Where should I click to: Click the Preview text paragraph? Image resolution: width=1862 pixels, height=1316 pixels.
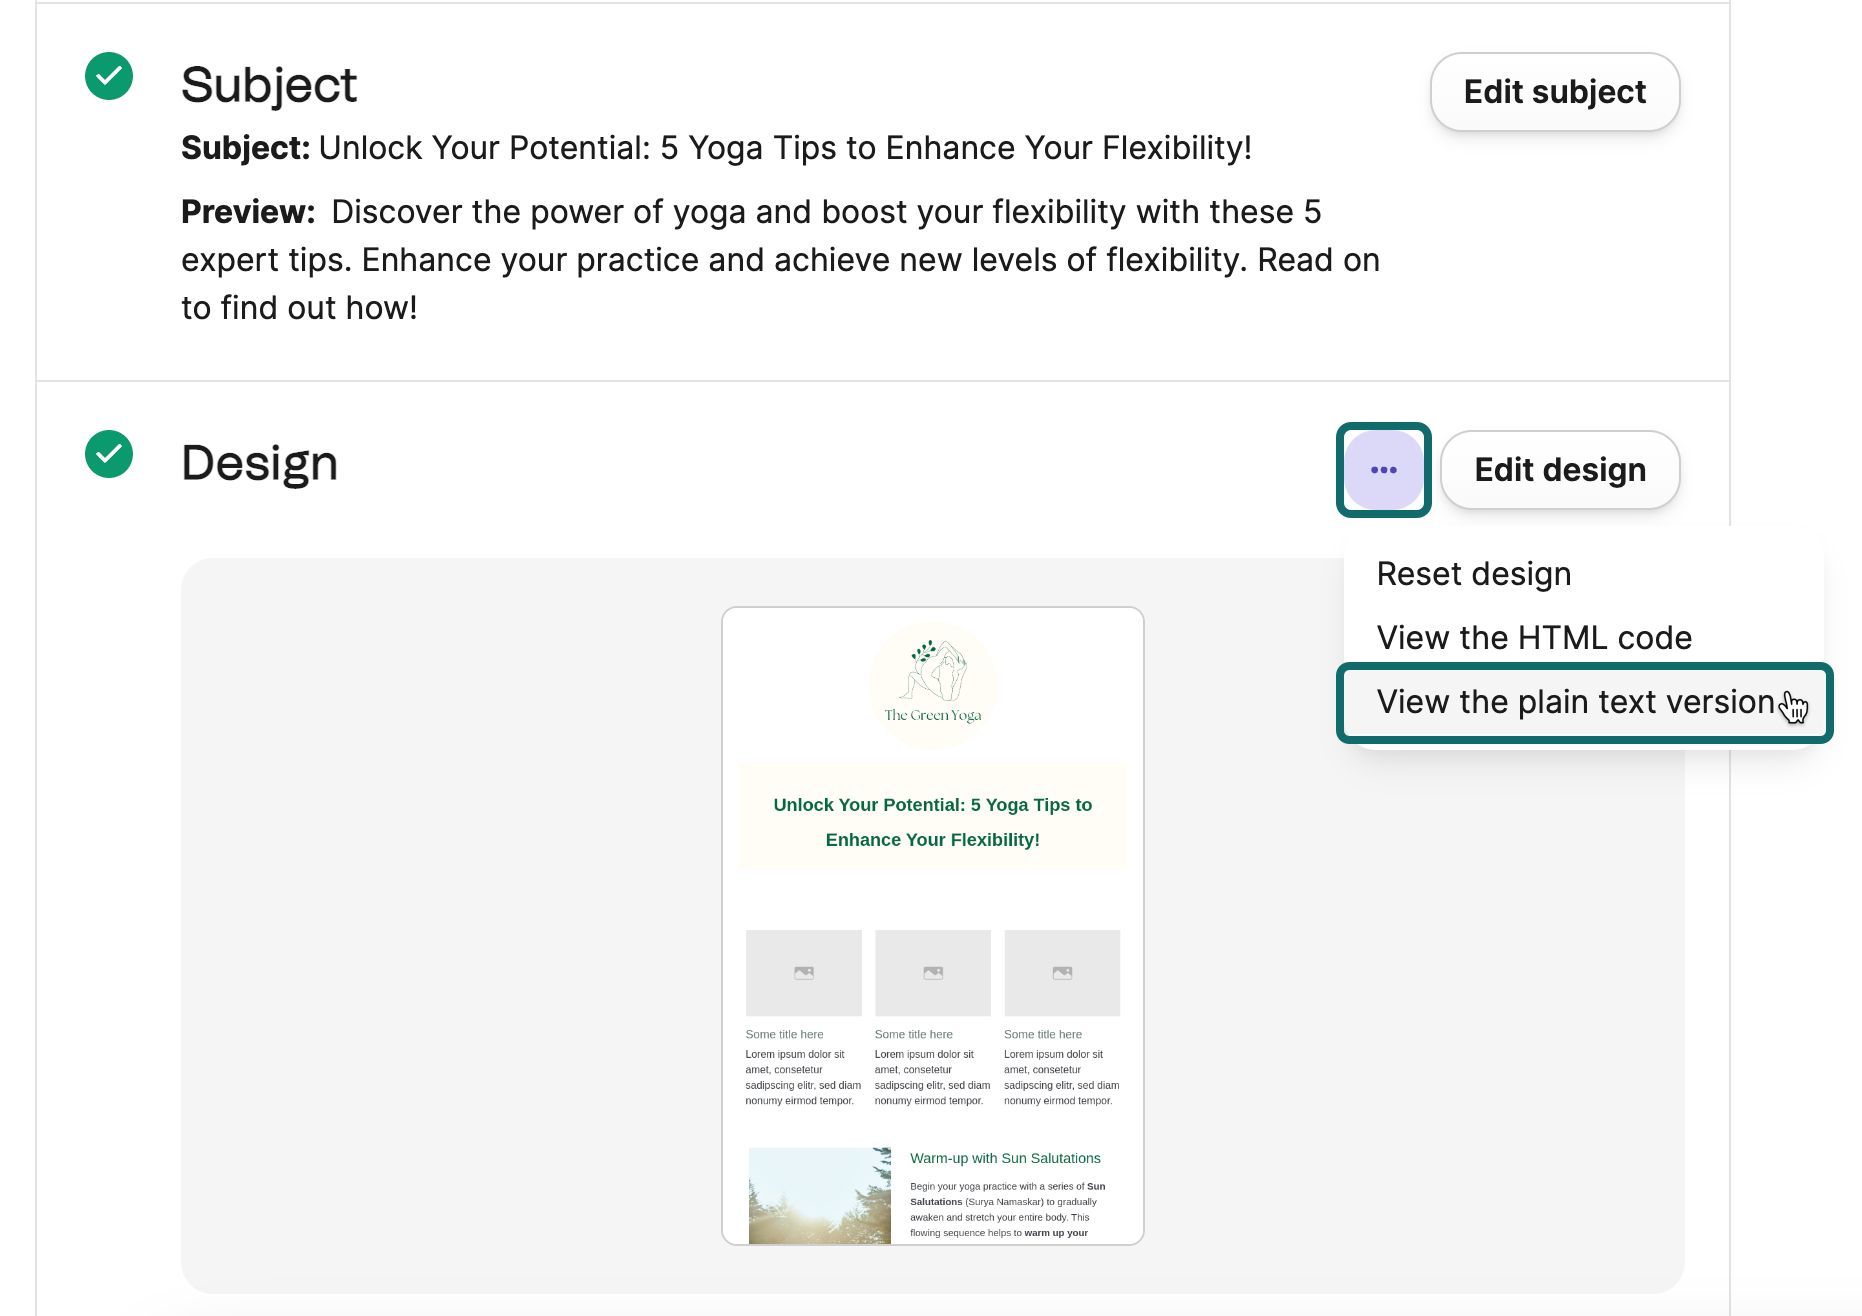pos(780,260)
